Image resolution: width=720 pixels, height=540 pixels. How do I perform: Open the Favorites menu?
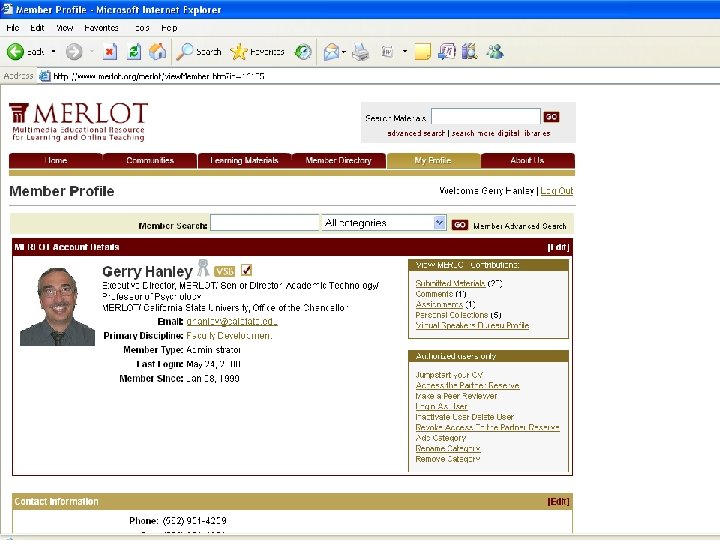point(101,28)
